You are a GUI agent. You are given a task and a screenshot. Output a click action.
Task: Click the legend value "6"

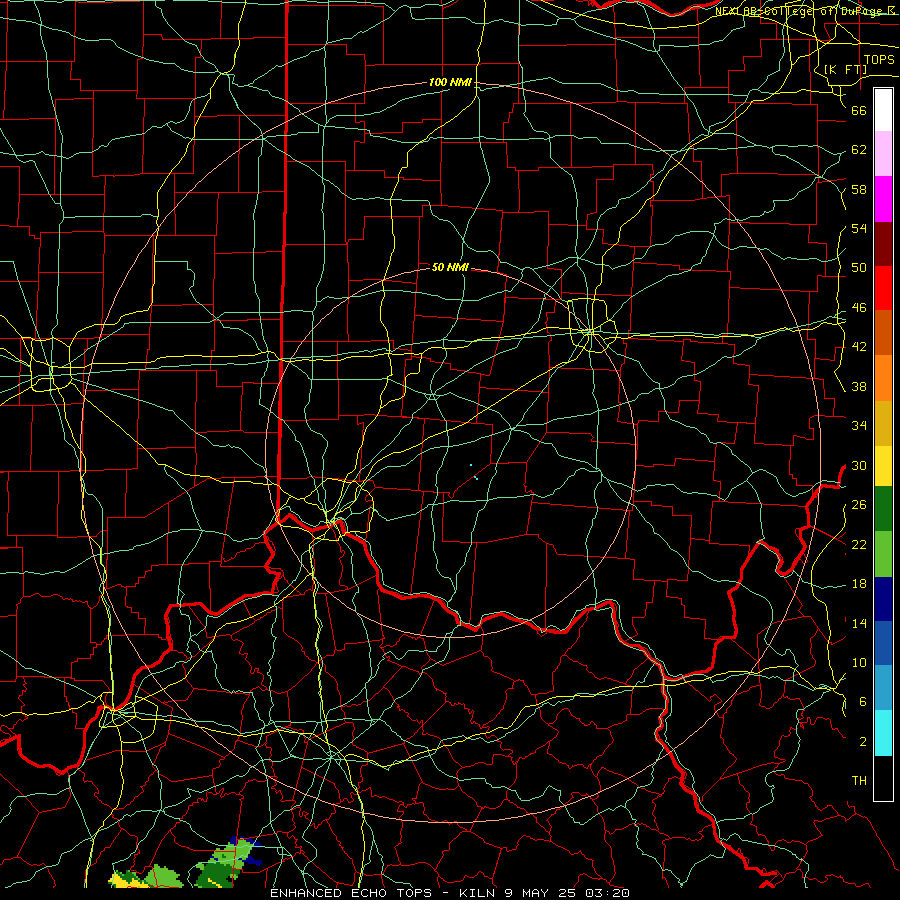[x=862, y=701]
